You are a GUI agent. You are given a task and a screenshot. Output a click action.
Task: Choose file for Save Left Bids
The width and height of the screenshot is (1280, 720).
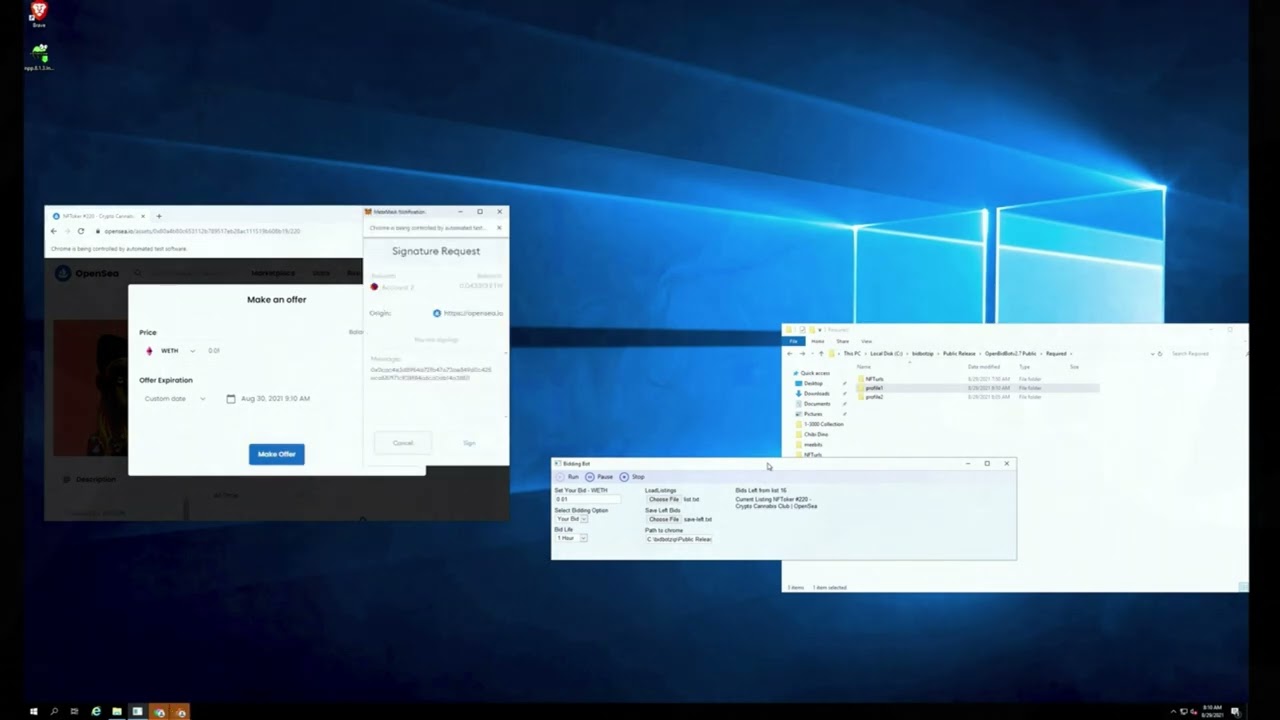663,519
